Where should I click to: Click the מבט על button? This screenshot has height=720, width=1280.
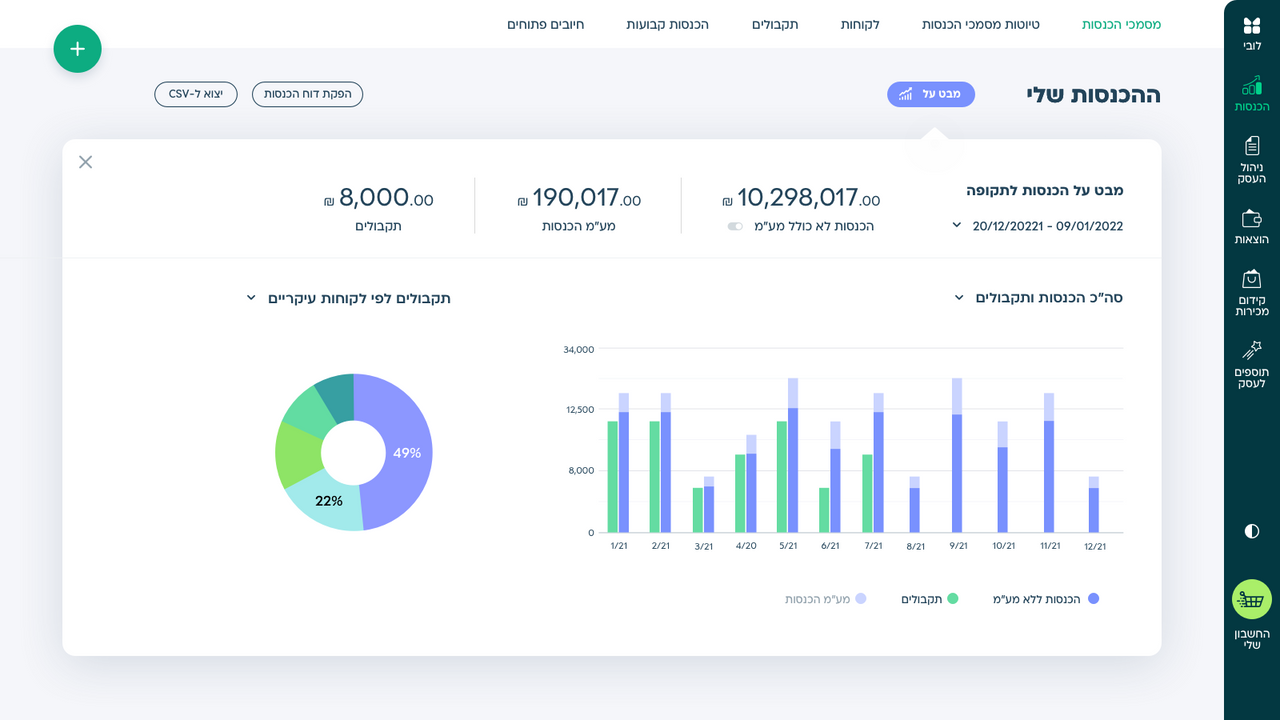[x=931, y=94]
